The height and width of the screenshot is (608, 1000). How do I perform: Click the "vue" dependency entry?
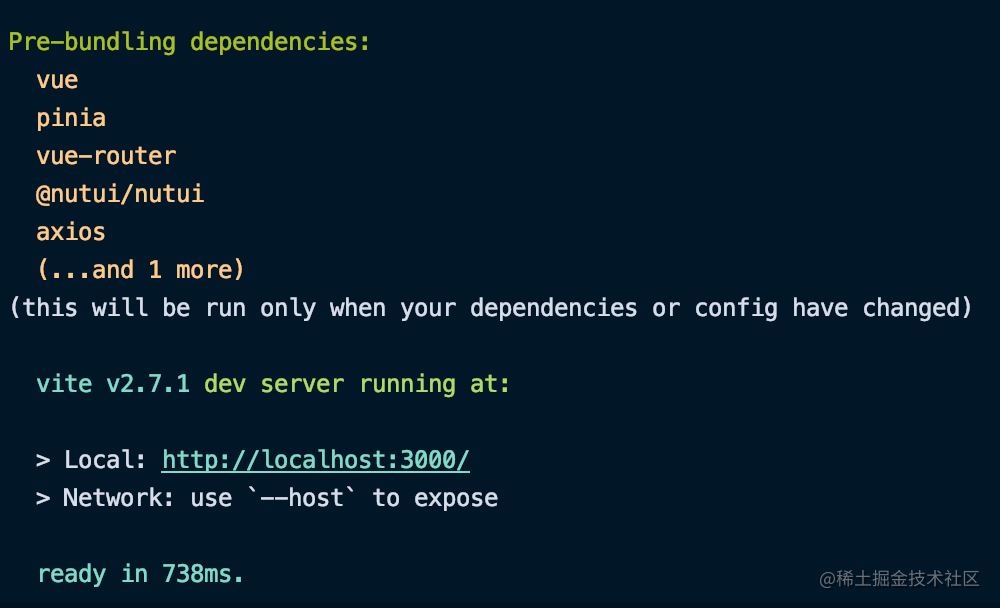point(57,80)
